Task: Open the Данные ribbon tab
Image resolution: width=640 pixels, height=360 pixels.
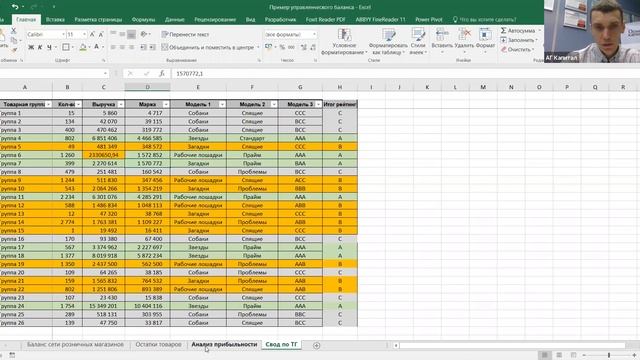Action: (175, 20)
